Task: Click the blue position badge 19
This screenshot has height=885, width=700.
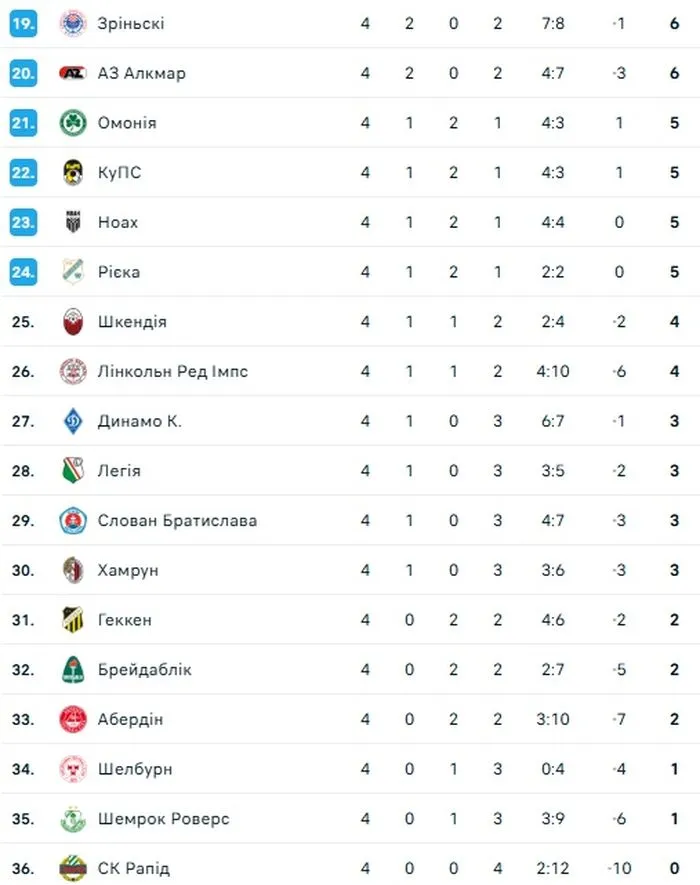Action: click(23, 23)
